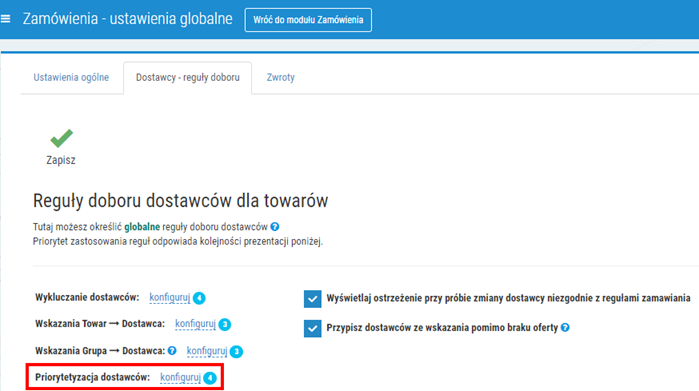
Task: Click help icon beside Wskazania Grupa → Dostawca
Action: coord(172,350)
